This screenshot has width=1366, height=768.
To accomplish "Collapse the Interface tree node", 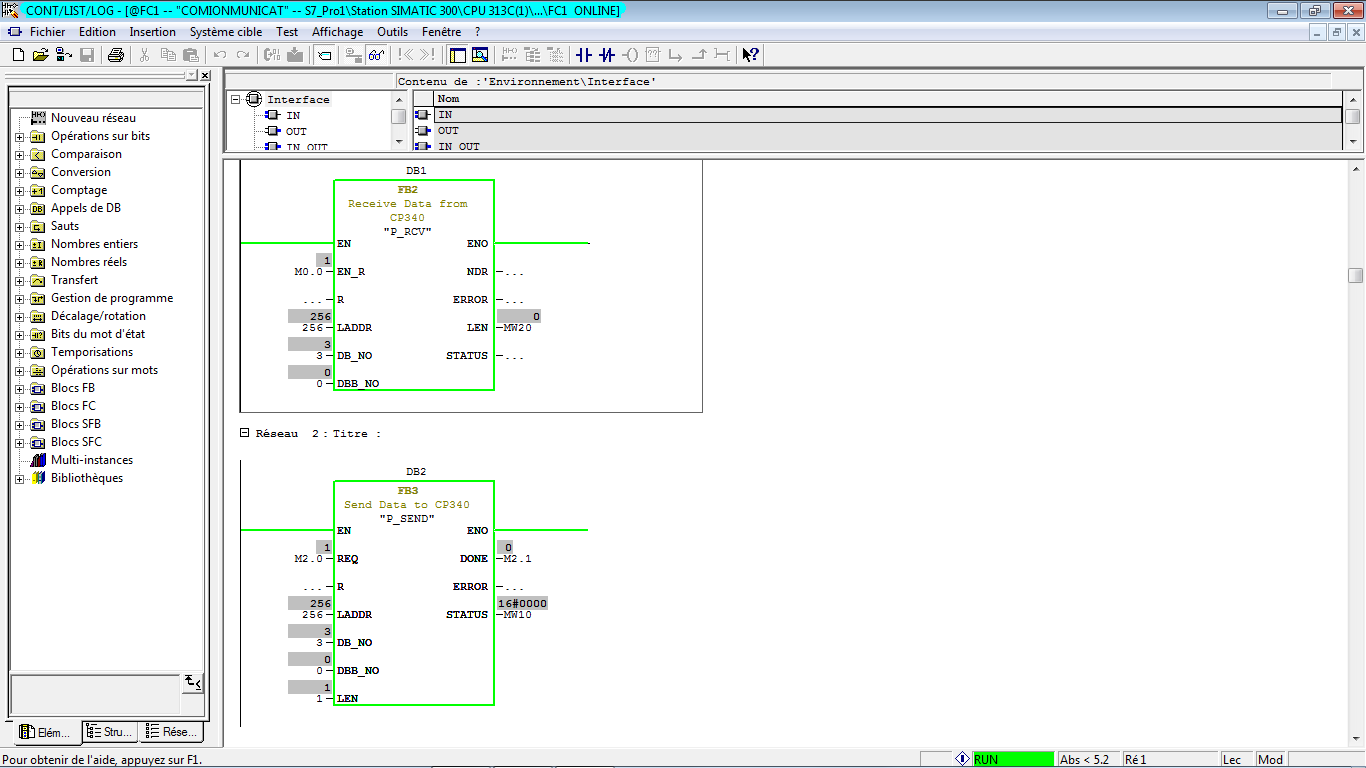I will coord(236,99).
